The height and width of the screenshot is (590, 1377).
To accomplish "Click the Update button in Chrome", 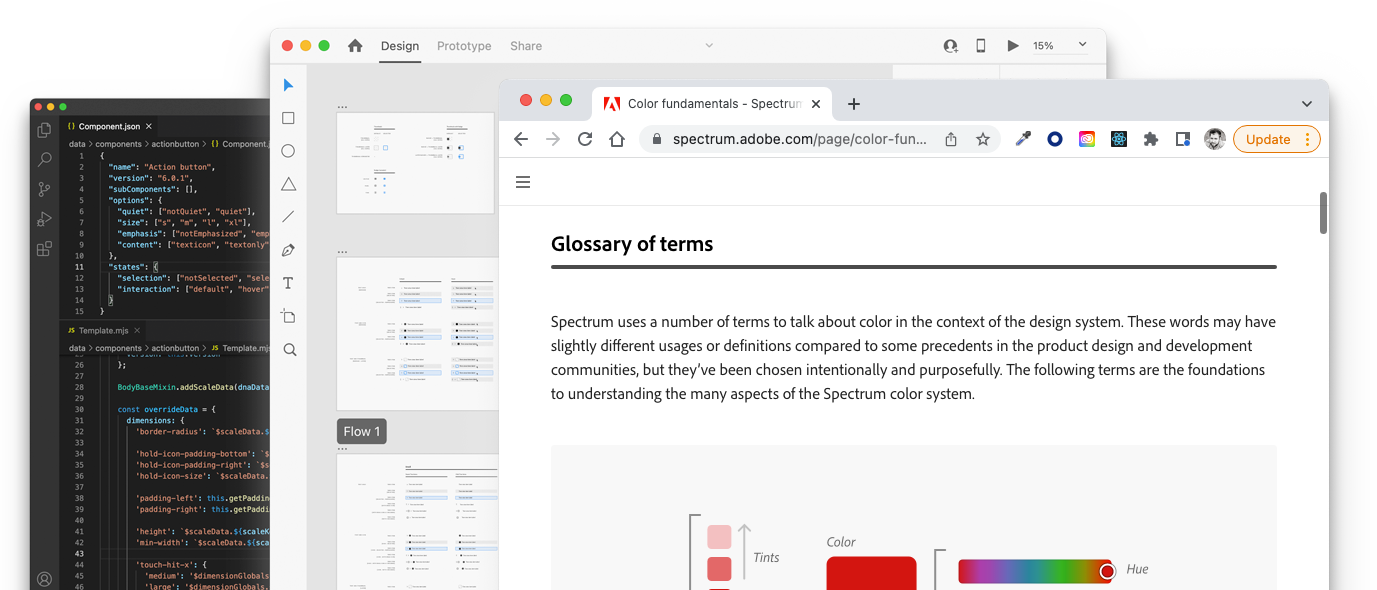I will (1277, 139).
